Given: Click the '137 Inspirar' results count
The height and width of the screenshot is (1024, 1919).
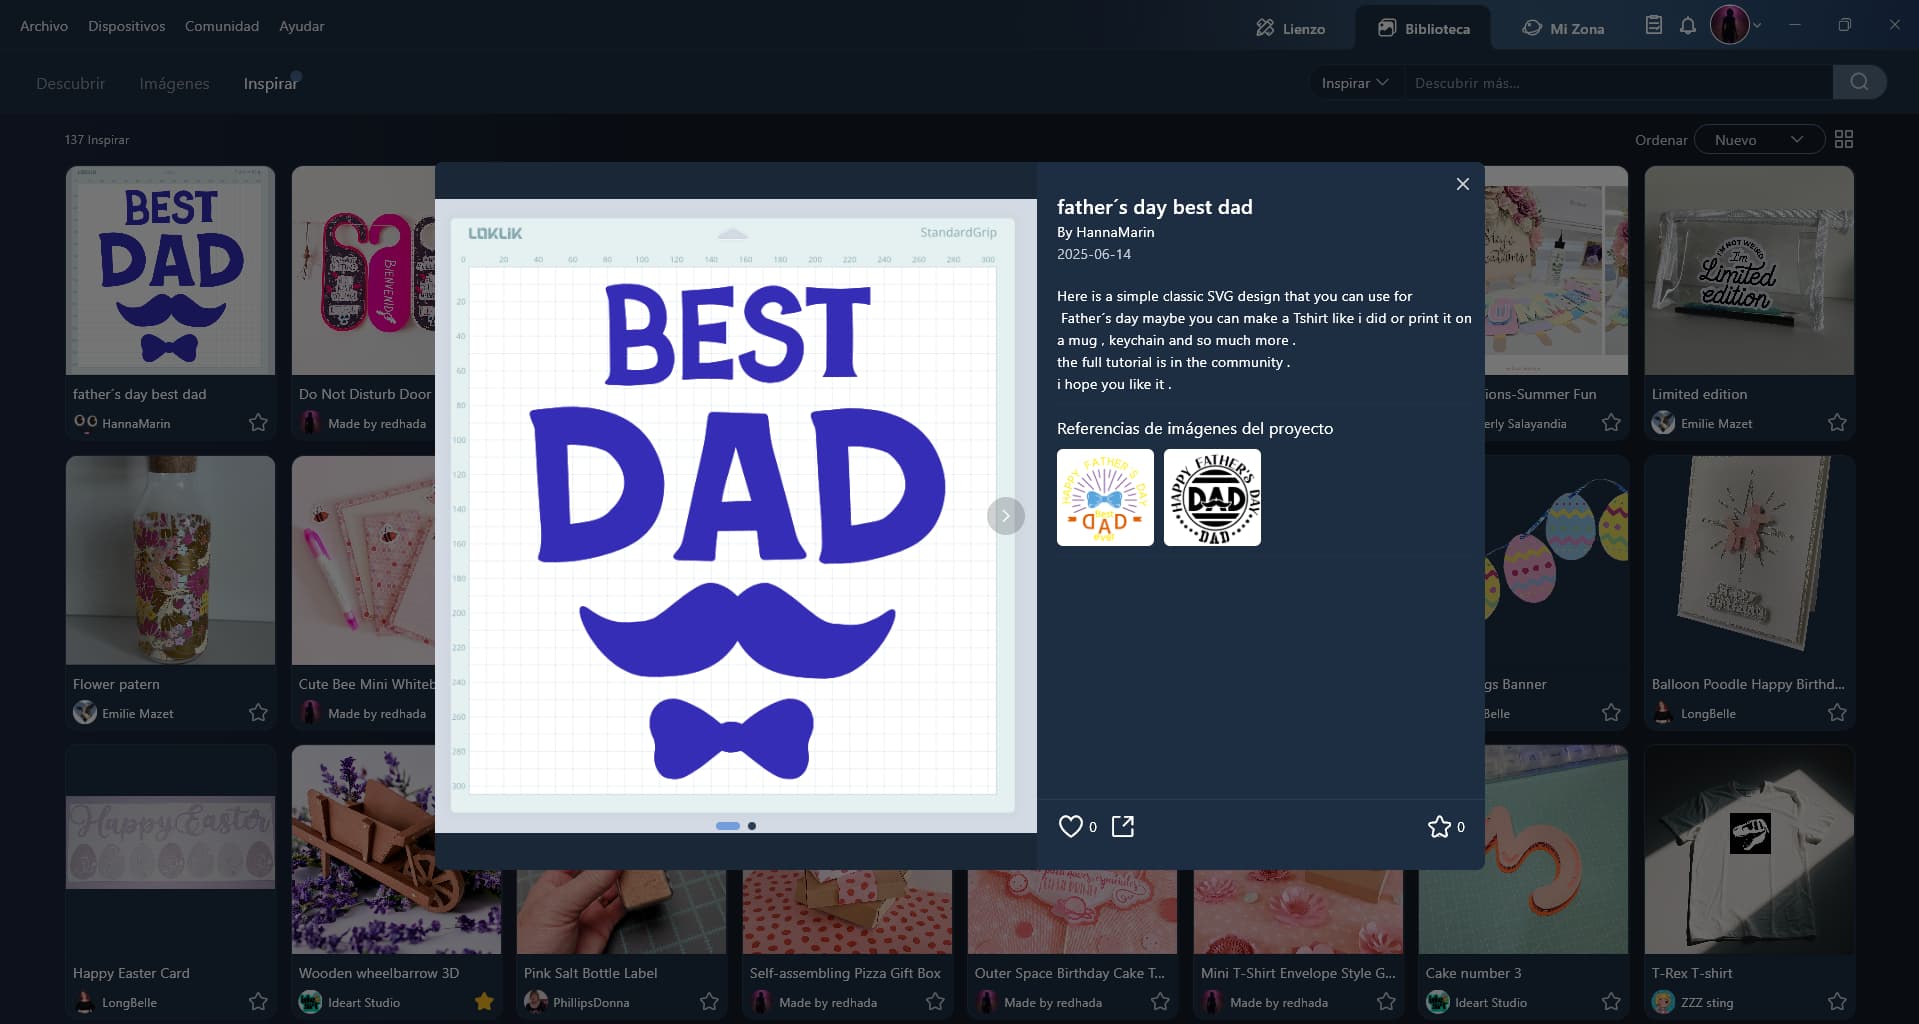Looking at the screenshot, I should click(97, 140).
